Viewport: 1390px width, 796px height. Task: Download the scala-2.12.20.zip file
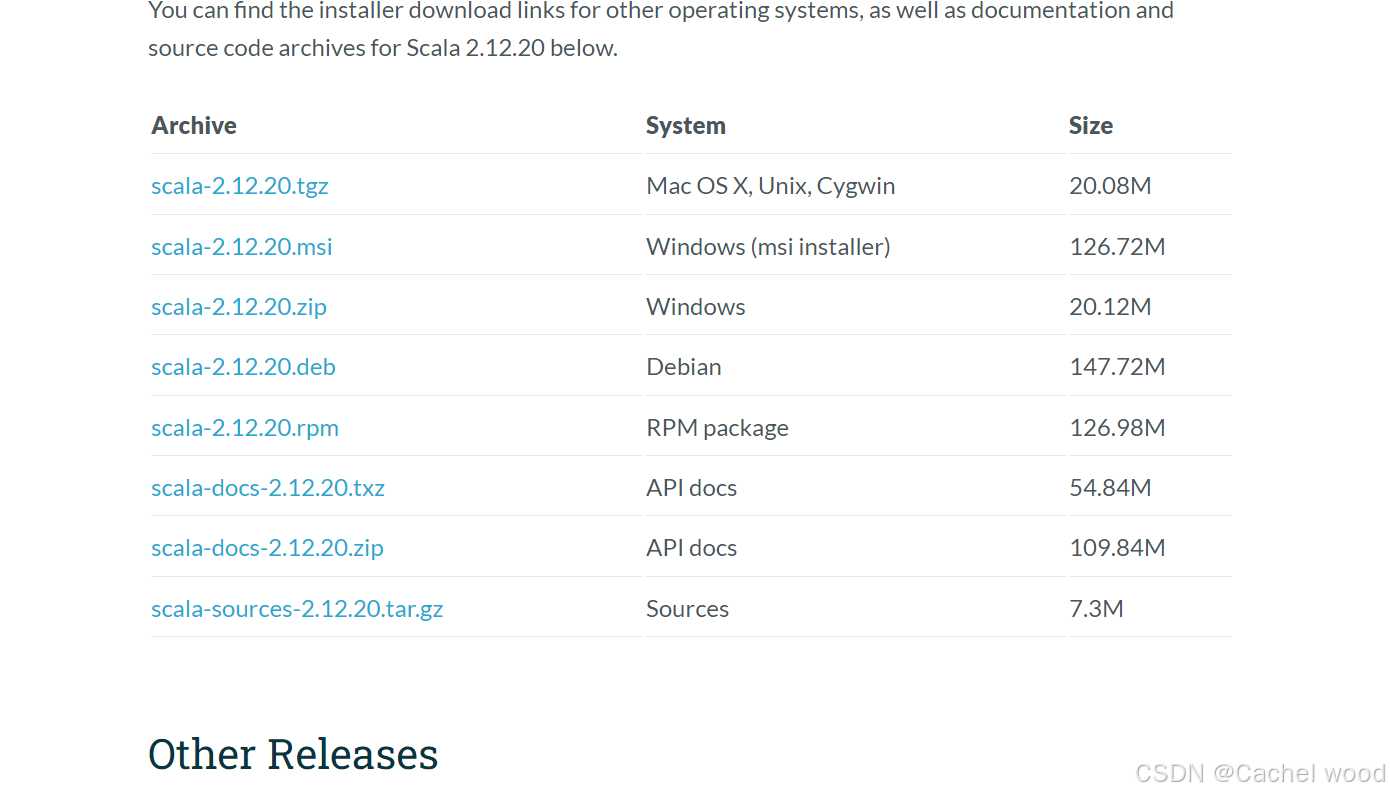coord(239,306)
